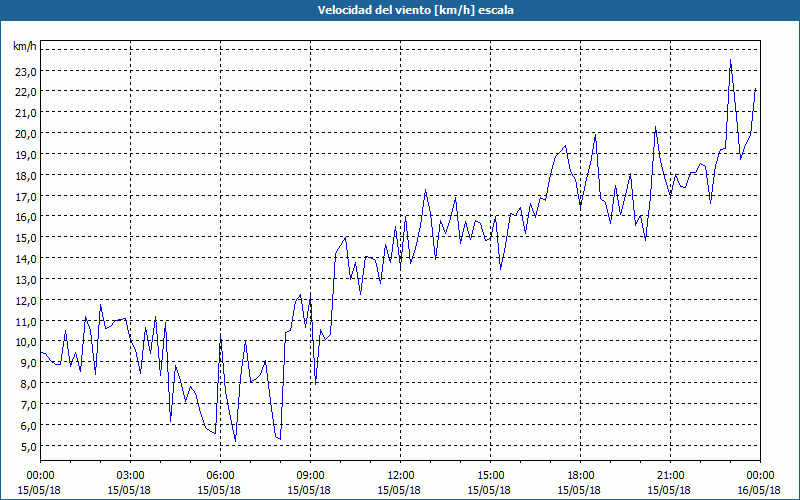Click the 20,0 value on the Y axis
The width and height of the screenshot is (800, 500).
click(26, 134)
